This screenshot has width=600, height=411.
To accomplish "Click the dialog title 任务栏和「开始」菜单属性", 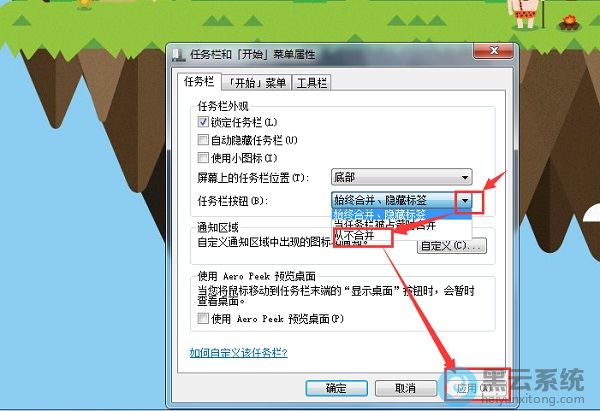I will click(253, 54).
